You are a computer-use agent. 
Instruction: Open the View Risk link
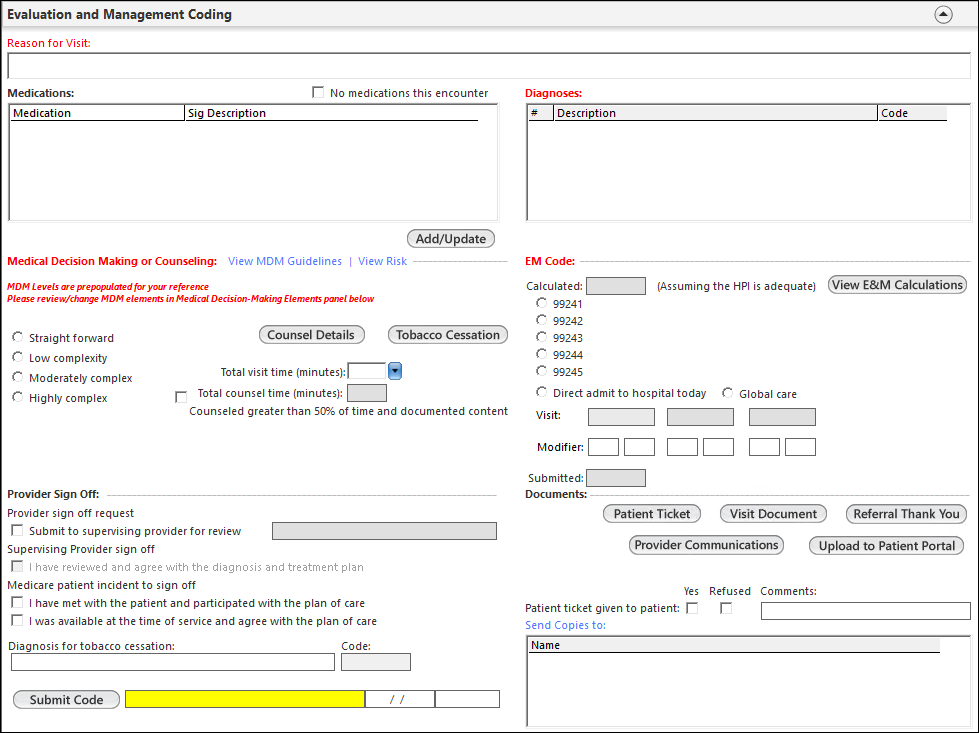pyautogui.click(x=382, y=261)
